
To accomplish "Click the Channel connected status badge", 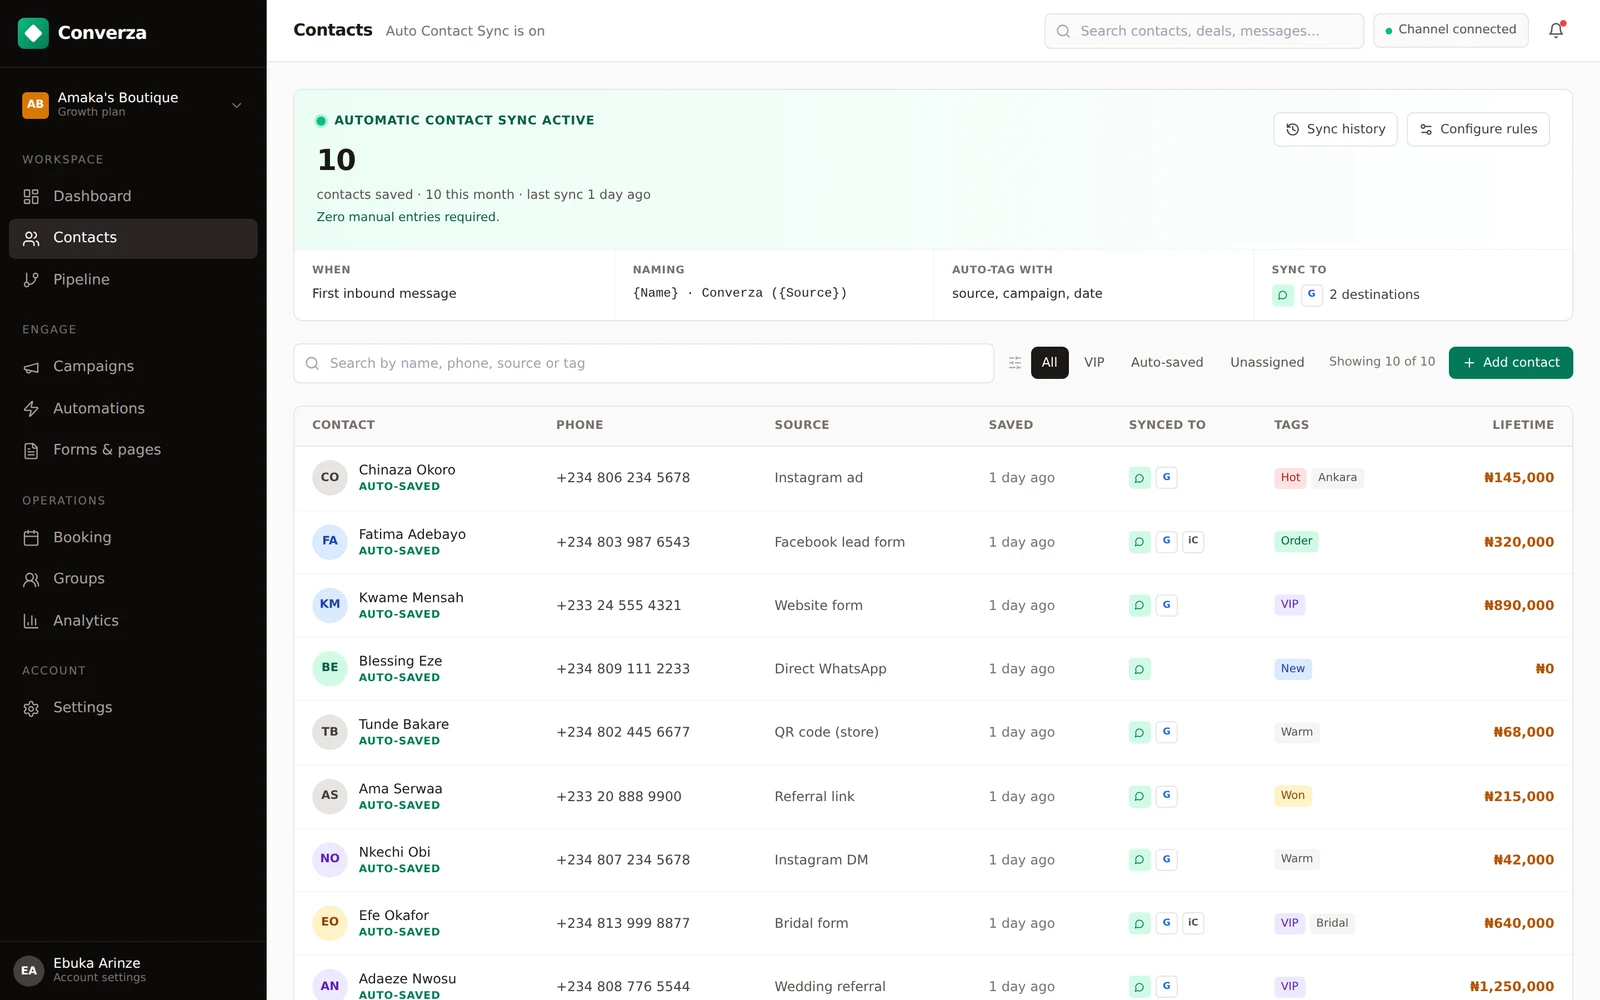I will pyautogui.click(x=1450, y=30).
